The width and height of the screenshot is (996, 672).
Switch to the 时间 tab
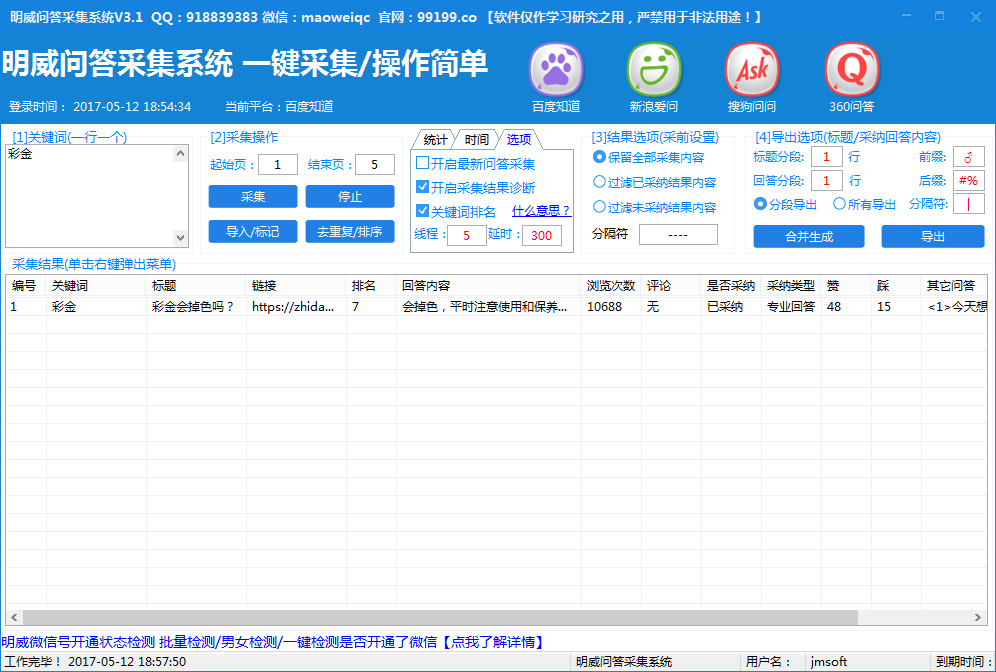[476, 140]
